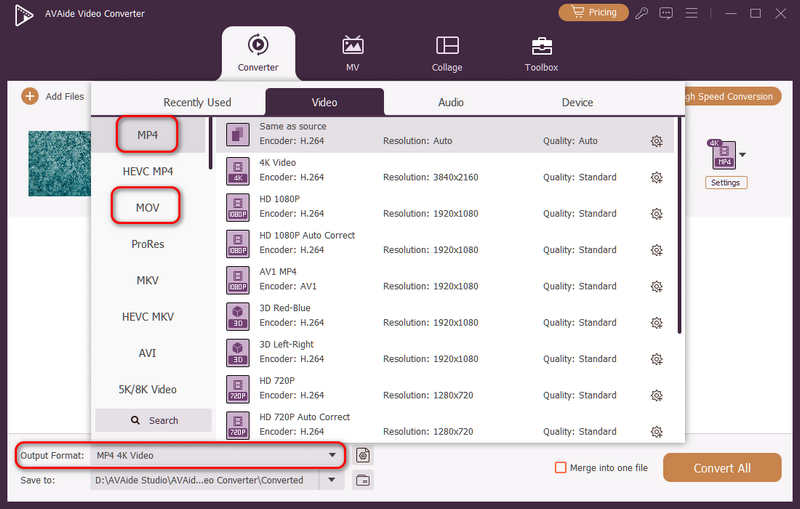Open the Collage module icon
Image resolution: width=800 pixels, height=509 pixels.
tap(447, 46)
